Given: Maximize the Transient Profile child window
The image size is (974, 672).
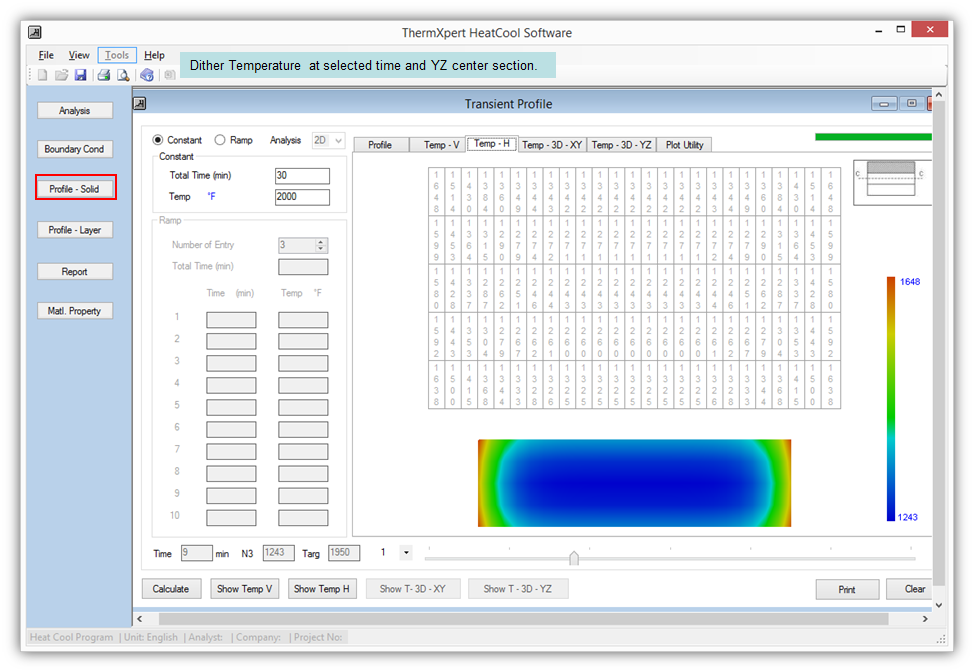Looking at the screenshot, I should (911, 104).
